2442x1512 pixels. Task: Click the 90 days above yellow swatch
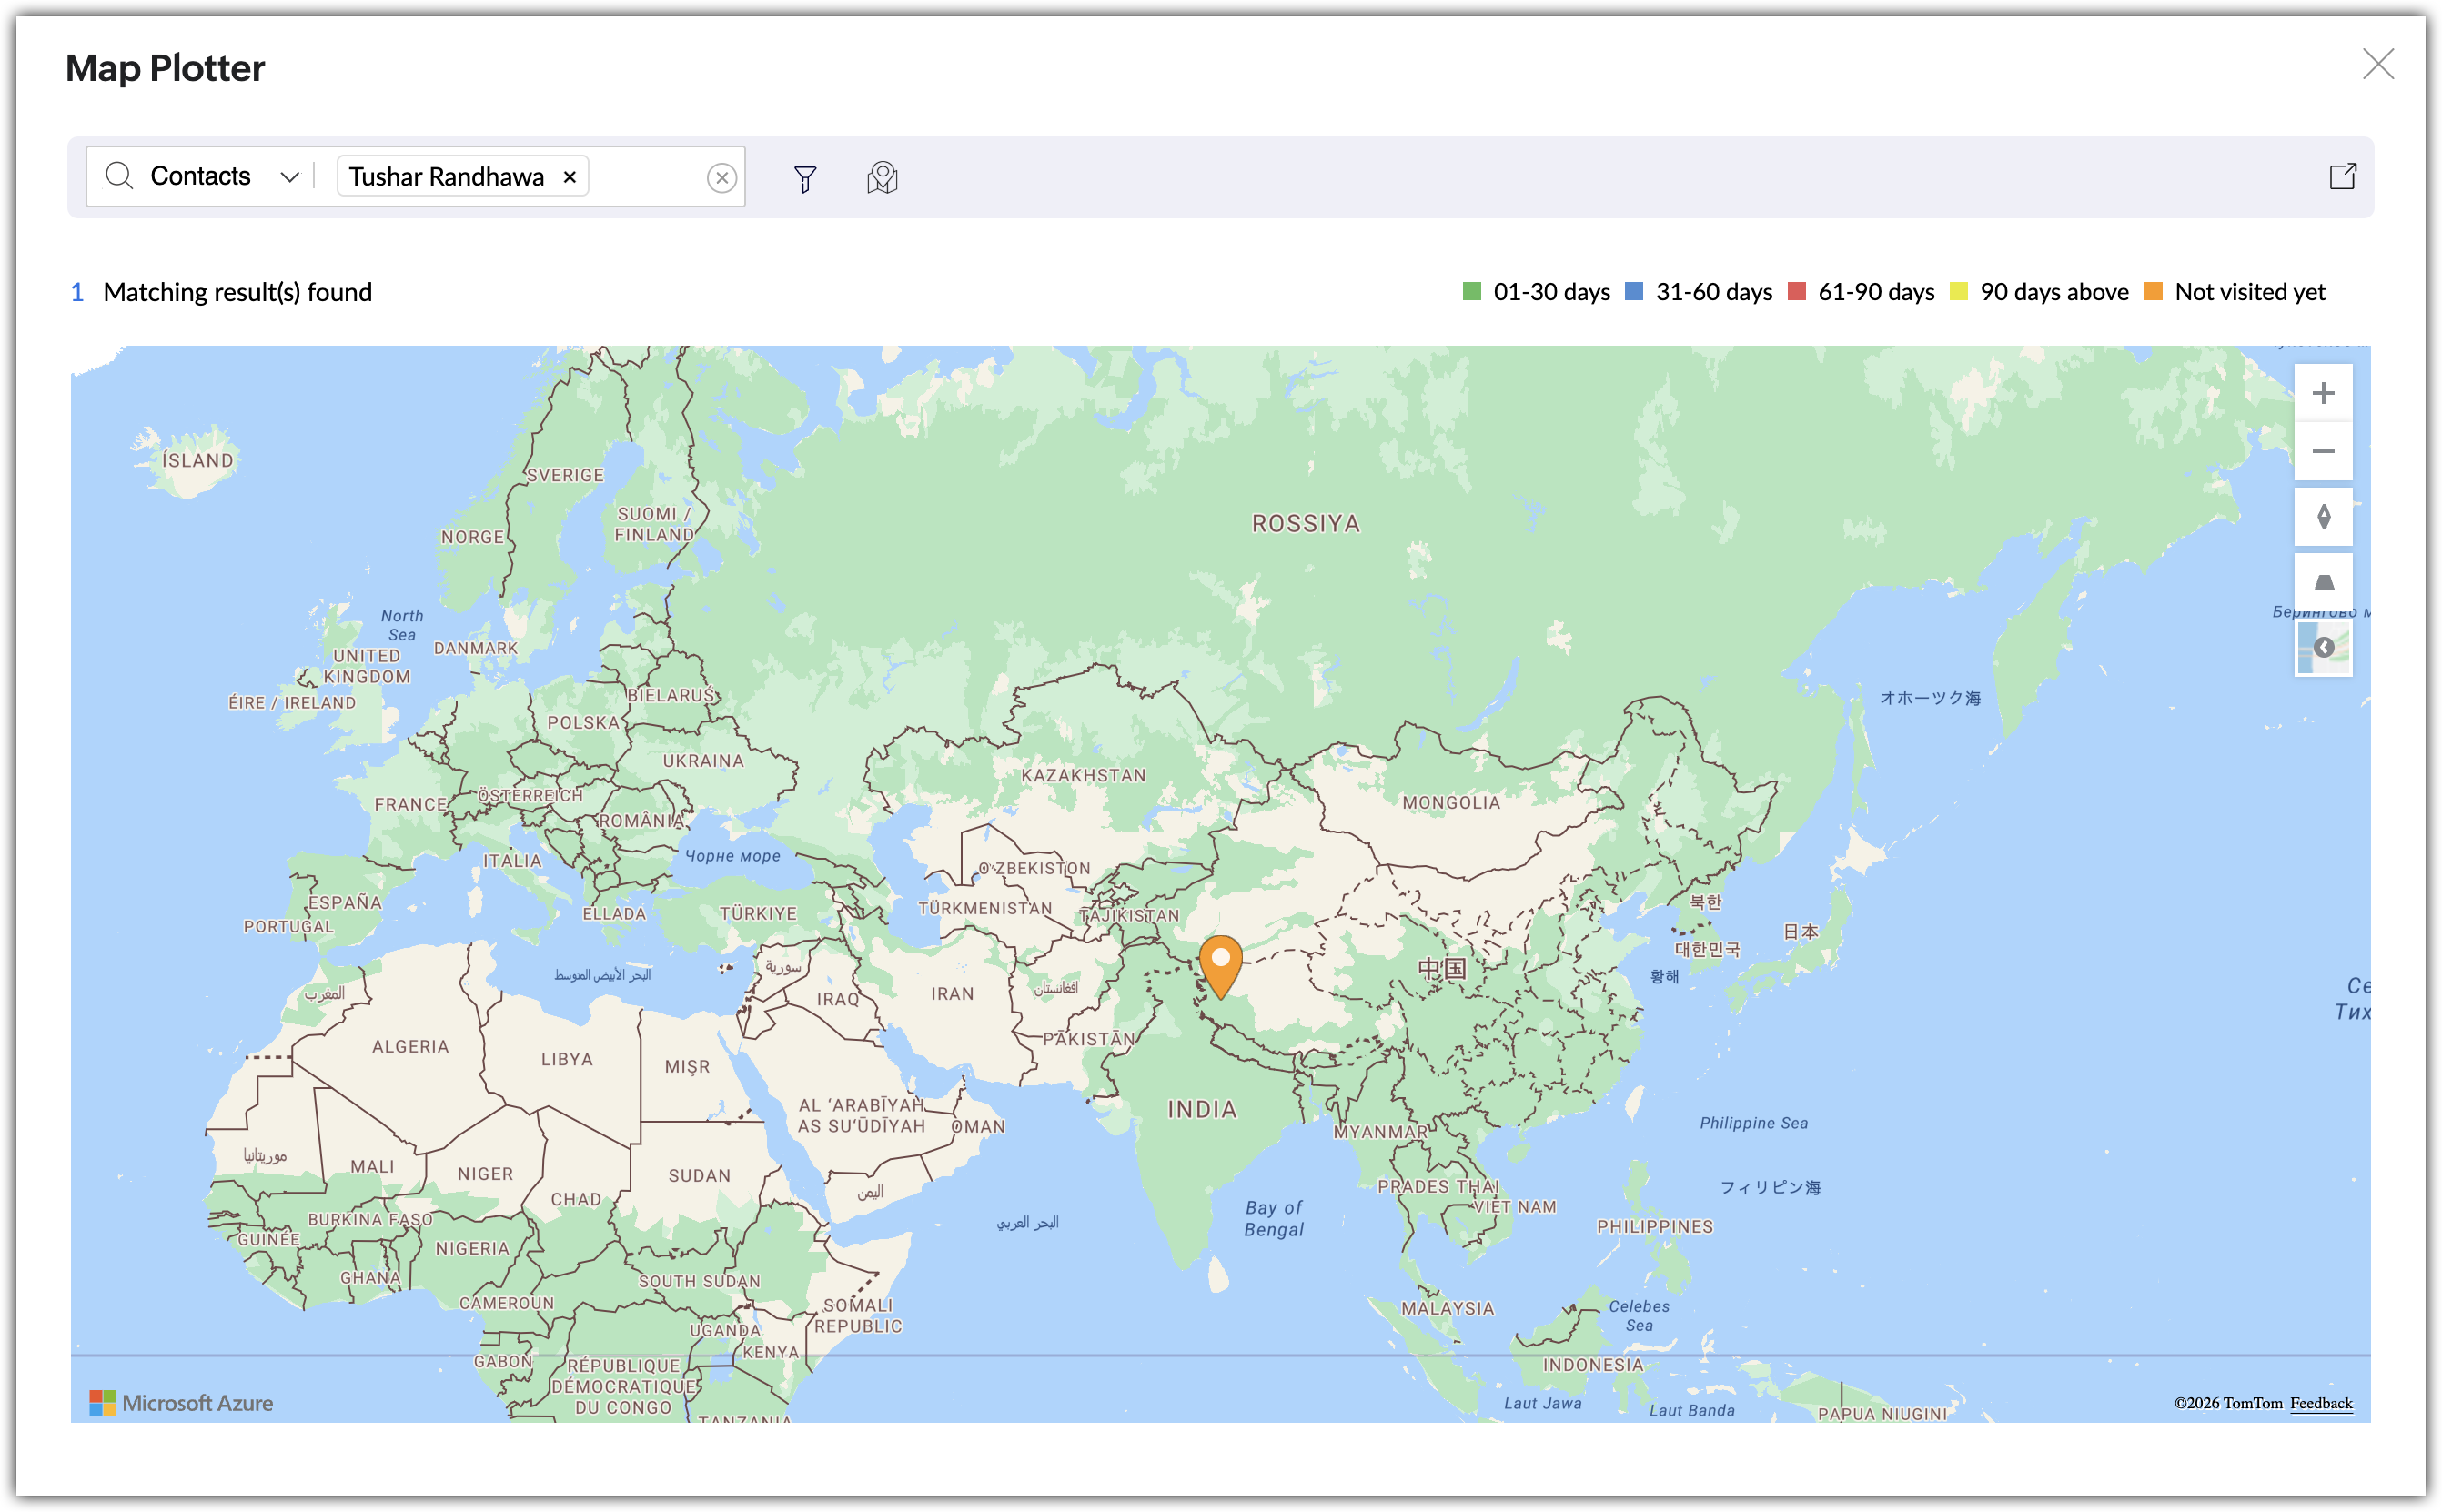(x=1958, y=291)
